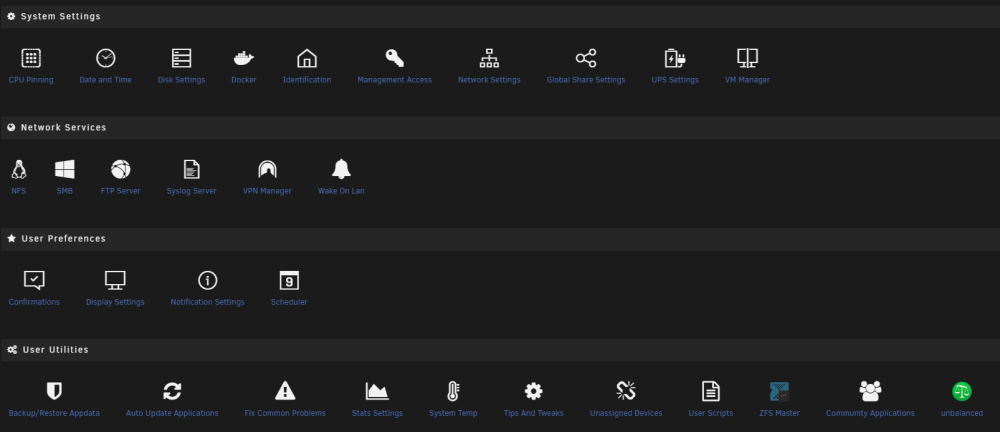Open the Backup/Restore Appdata shield icon
Image resolution: width=1000 pixels, height=432 pixels.
54,391
